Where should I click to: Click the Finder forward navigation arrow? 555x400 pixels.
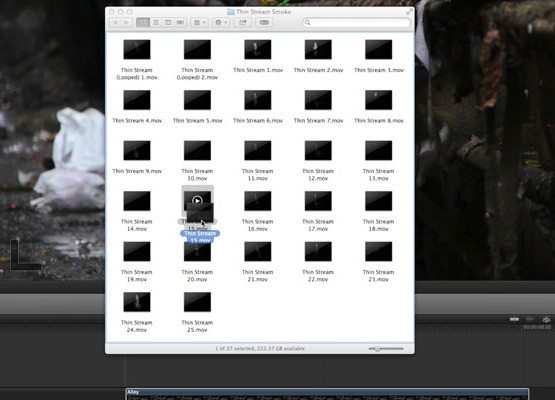click(x=126, y=23)
